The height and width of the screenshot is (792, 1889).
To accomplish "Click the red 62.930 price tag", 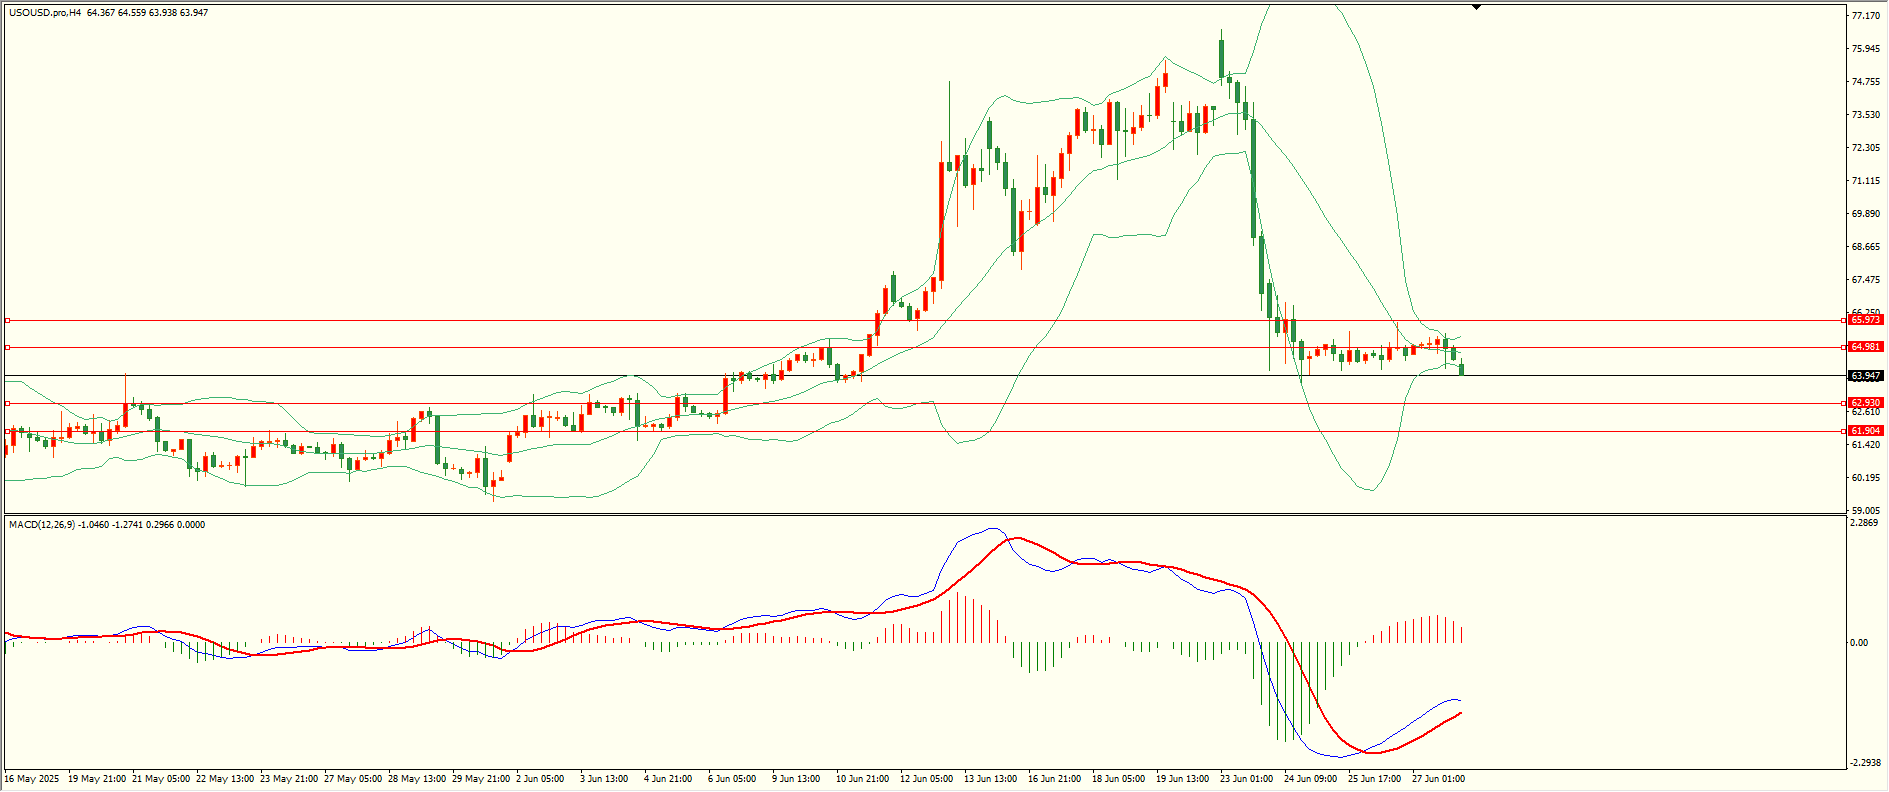I will (1866, 403).
